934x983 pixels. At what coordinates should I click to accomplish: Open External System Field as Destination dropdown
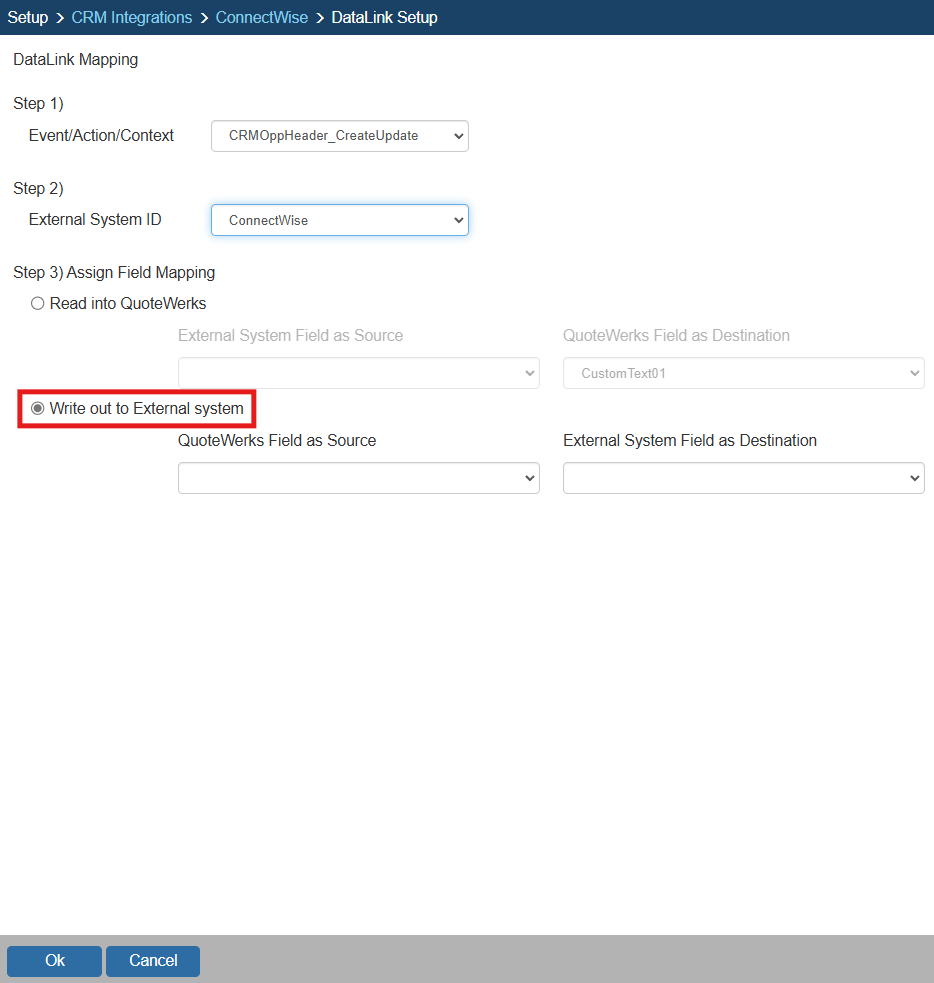743,478
